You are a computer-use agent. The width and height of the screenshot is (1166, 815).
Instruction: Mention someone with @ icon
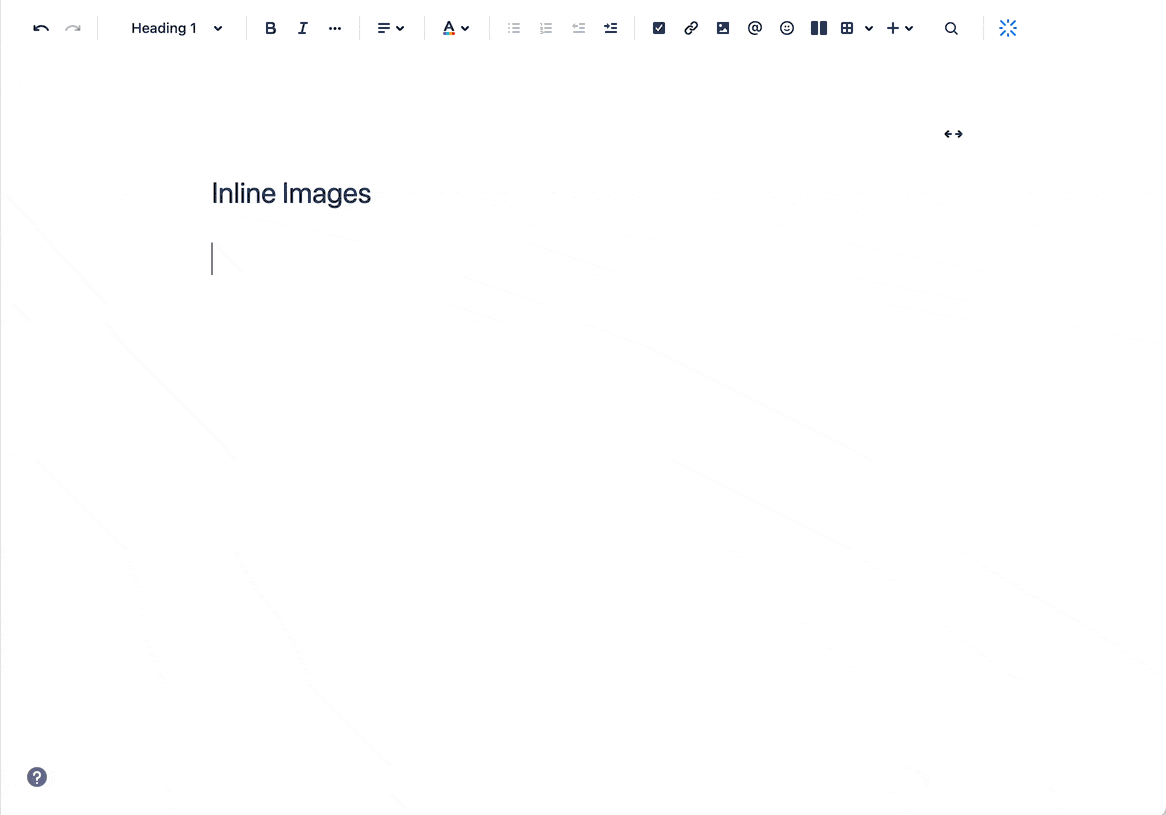(x=755, y=28)
